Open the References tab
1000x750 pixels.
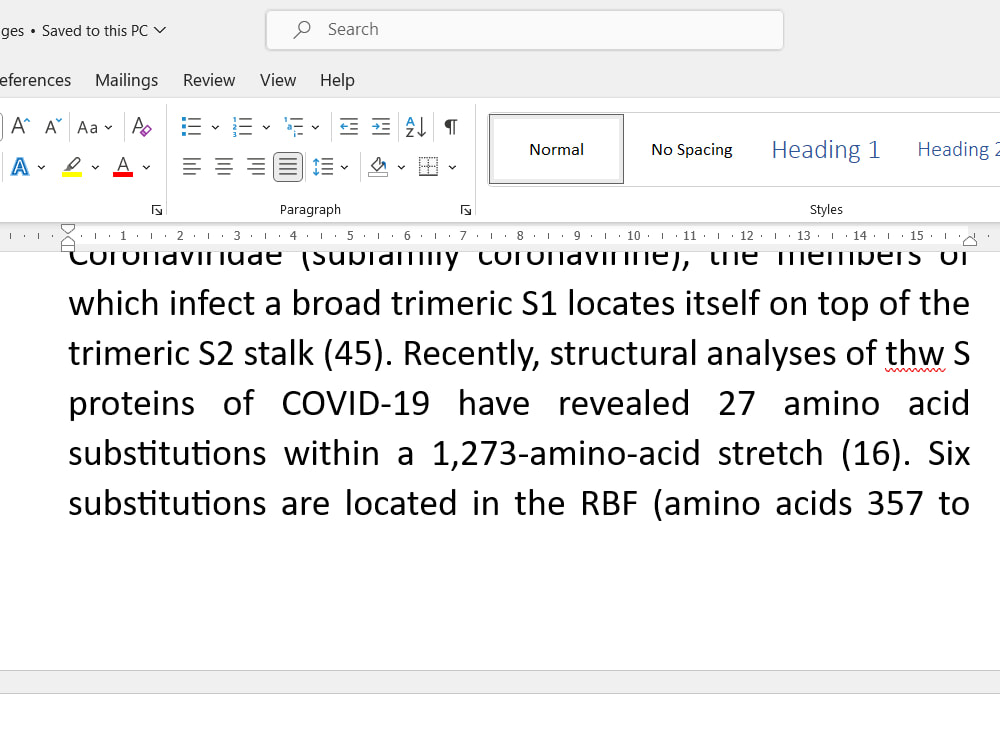tap(35, 80)
